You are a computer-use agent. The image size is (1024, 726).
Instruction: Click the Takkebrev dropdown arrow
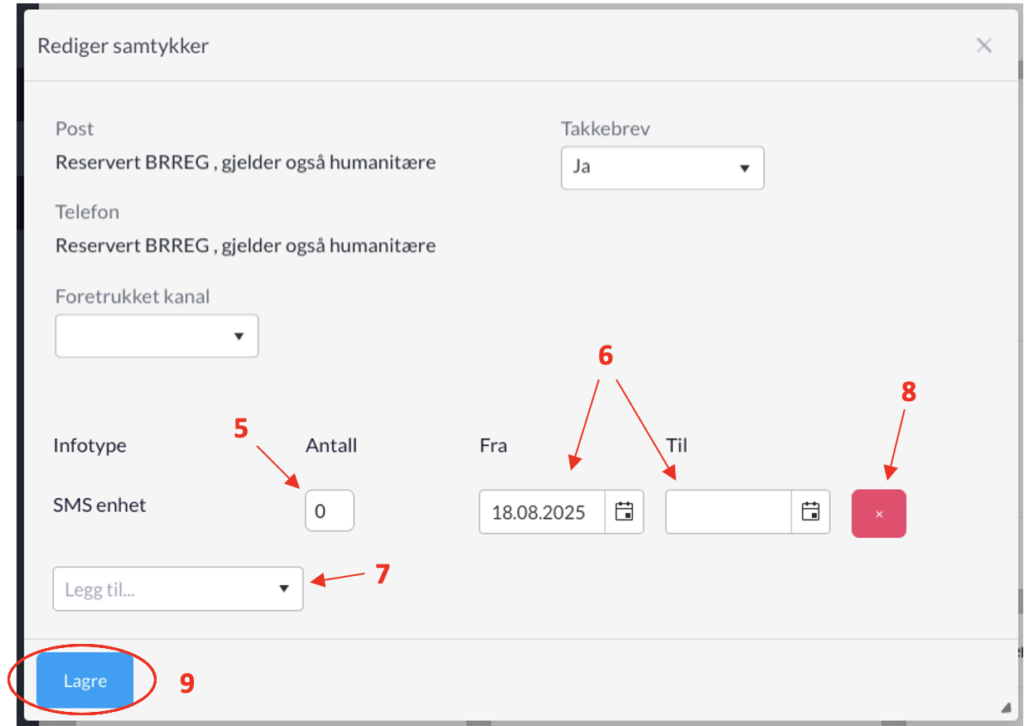[x=744, y=168]
